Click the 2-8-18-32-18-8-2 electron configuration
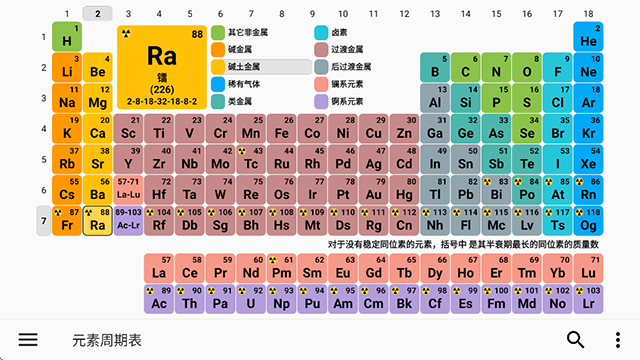Viewport: 640px width, 360px height. (162, 101)
